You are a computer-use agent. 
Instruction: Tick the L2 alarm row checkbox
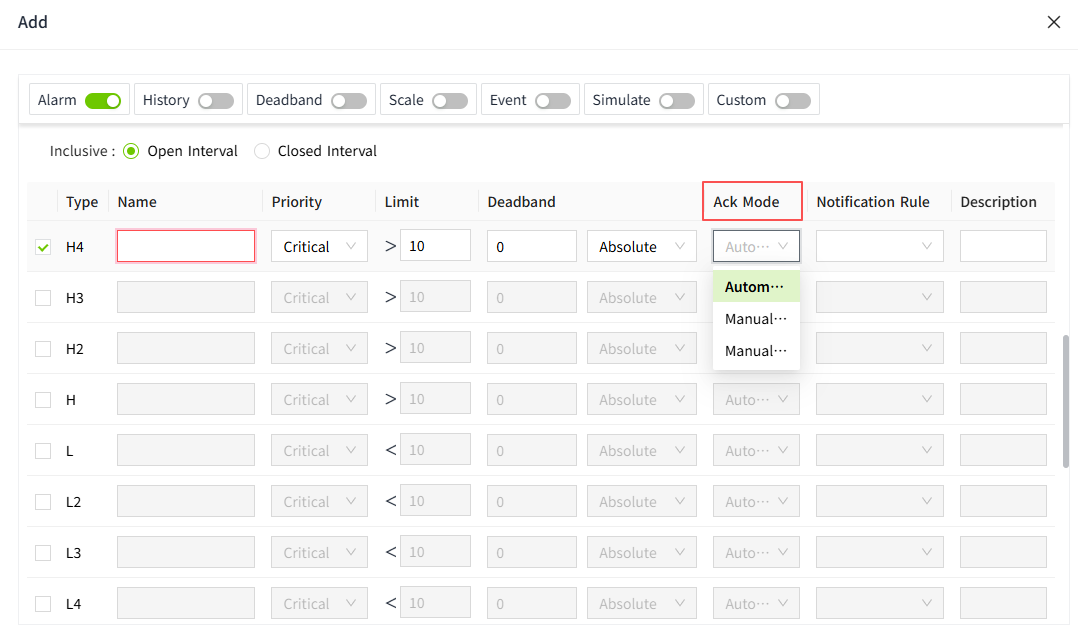pyautogui.click(x=43, y=502)
